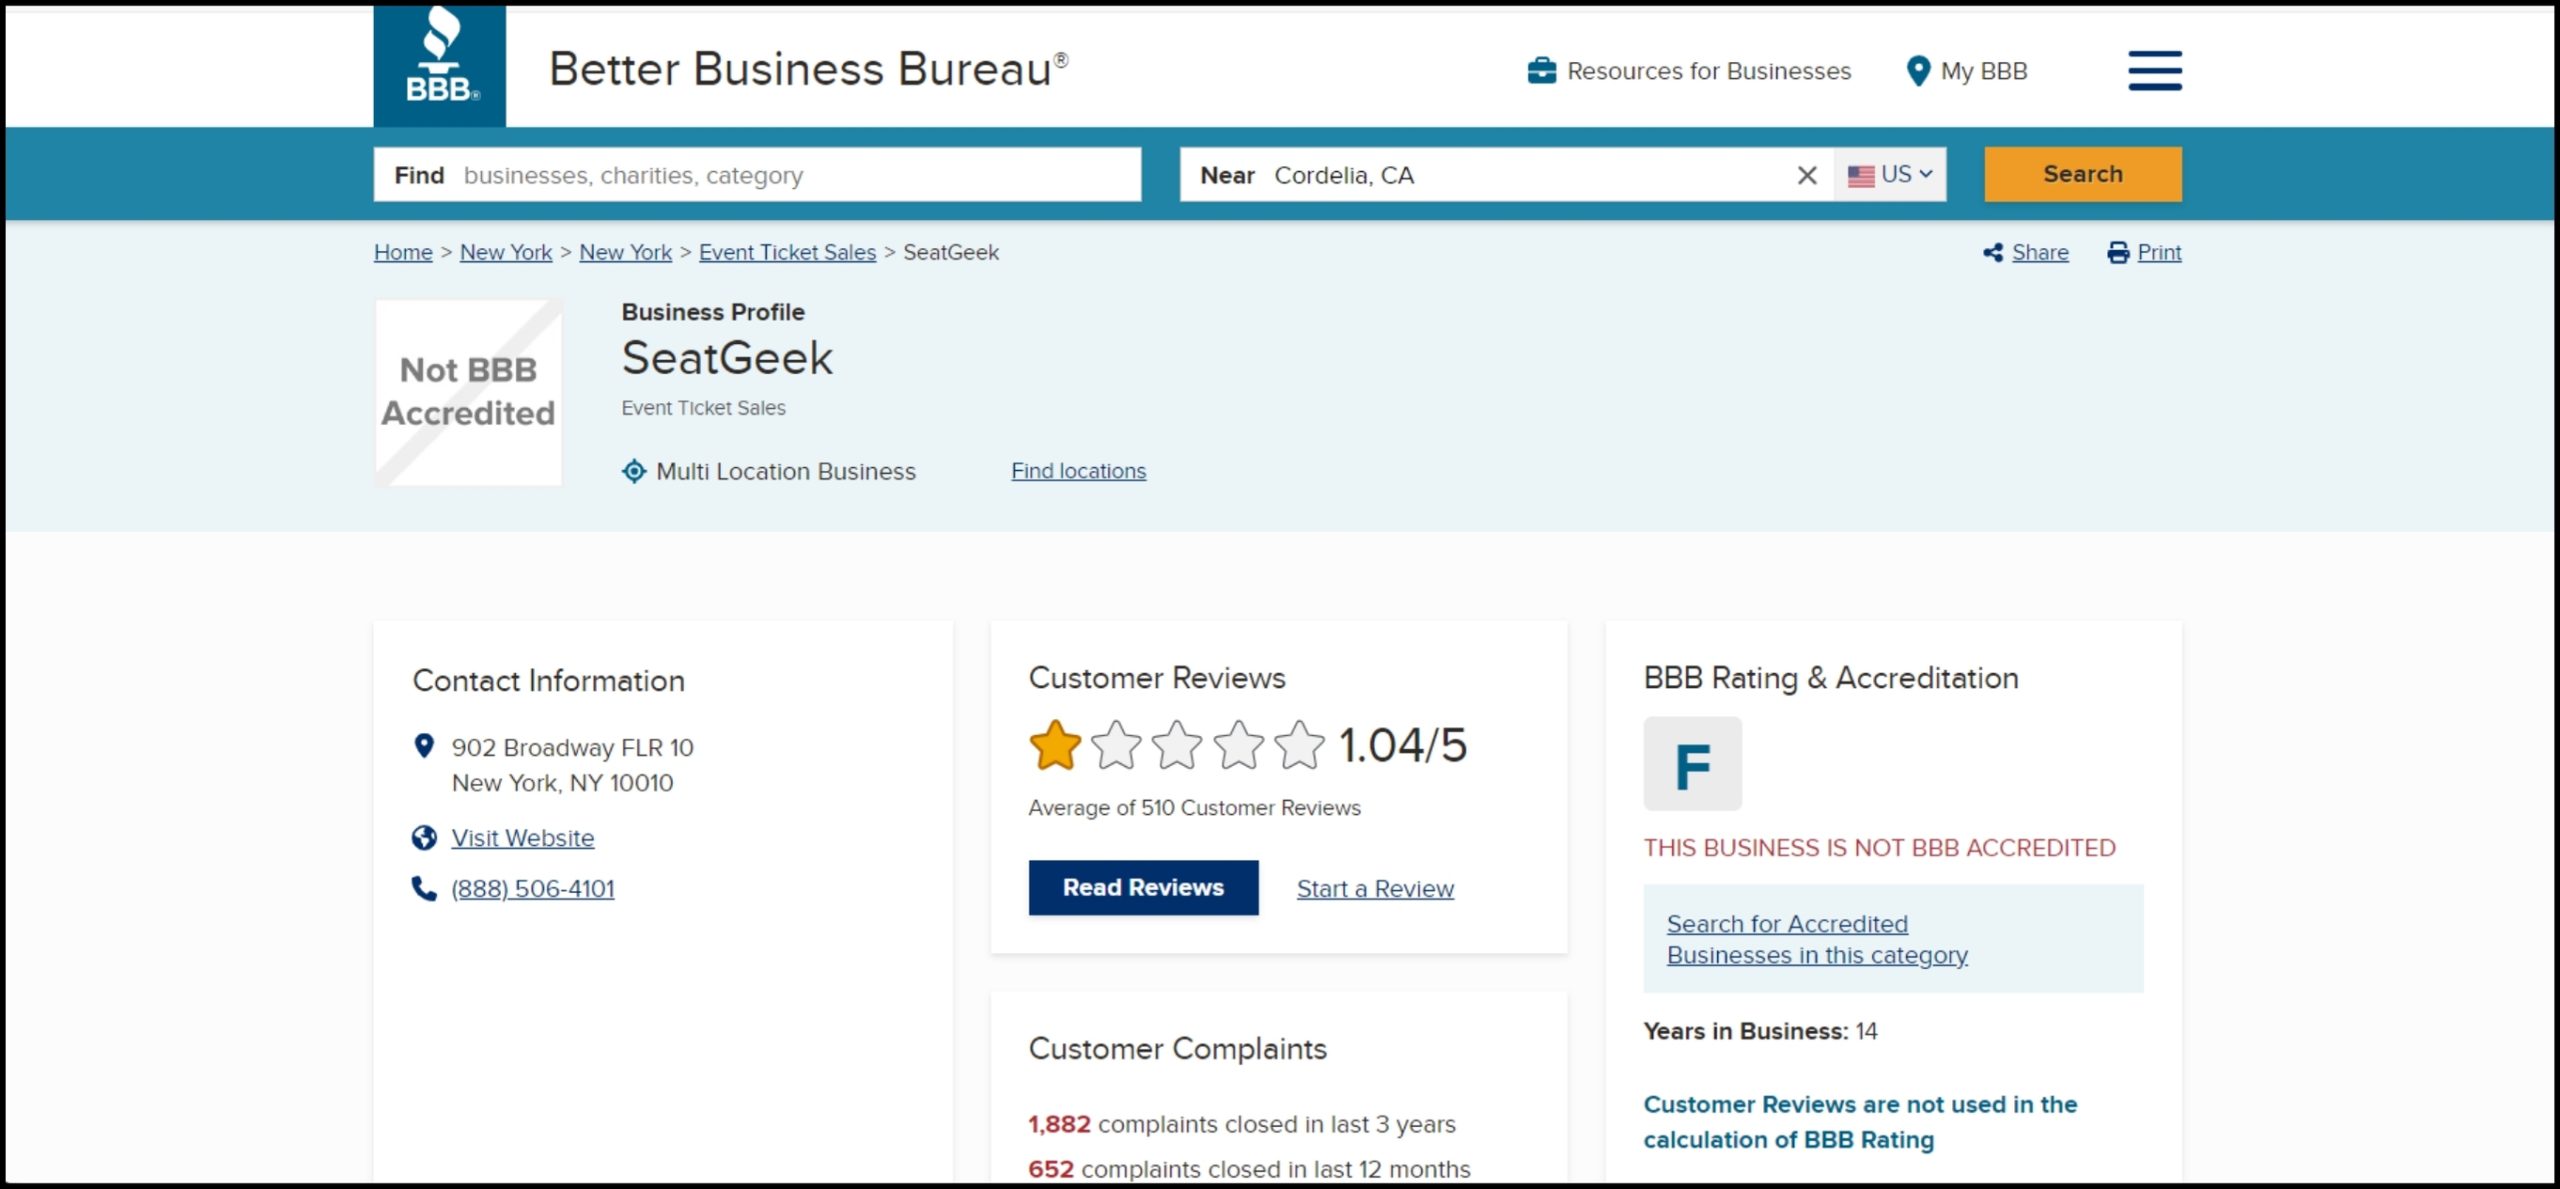Click the Print printer icon

point(2118,253)
